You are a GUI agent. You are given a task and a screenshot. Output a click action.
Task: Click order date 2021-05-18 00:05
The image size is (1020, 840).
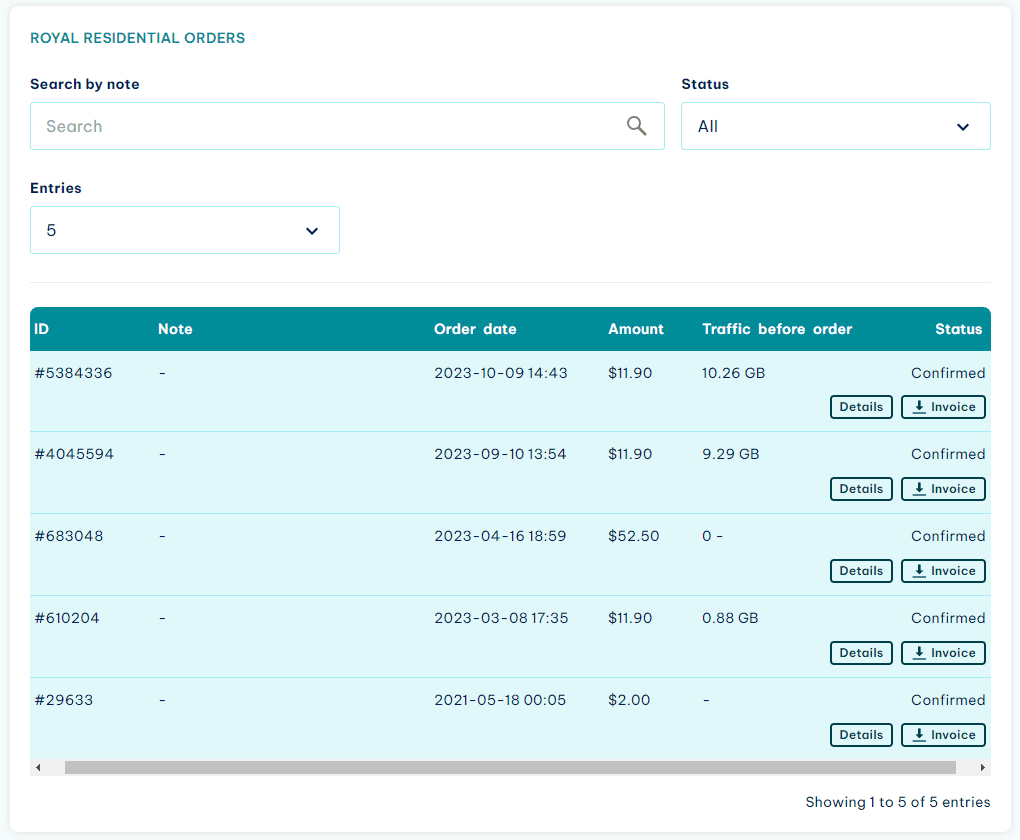[500, 700]
